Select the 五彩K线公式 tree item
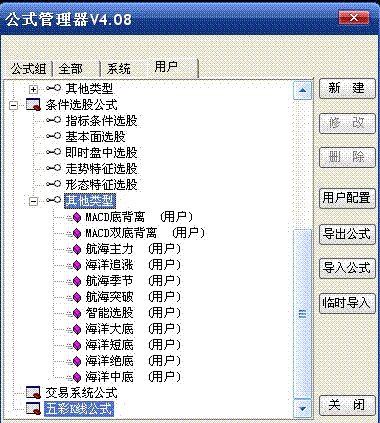 pyautogui.click(x=79, y=409)
